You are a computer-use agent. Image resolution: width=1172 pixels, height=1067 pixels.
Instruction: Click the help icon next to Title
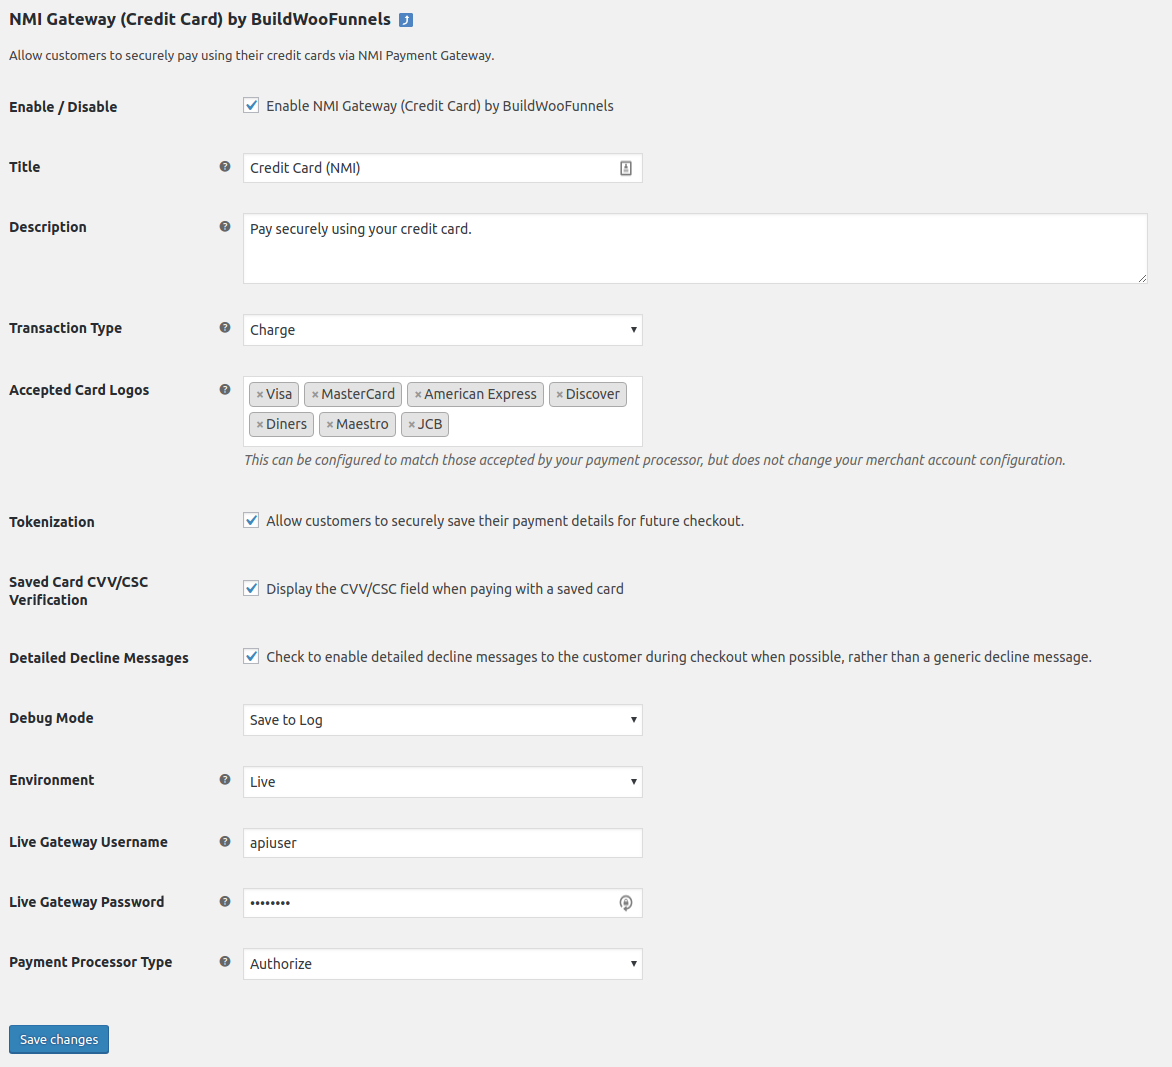[x=225, y=167]
